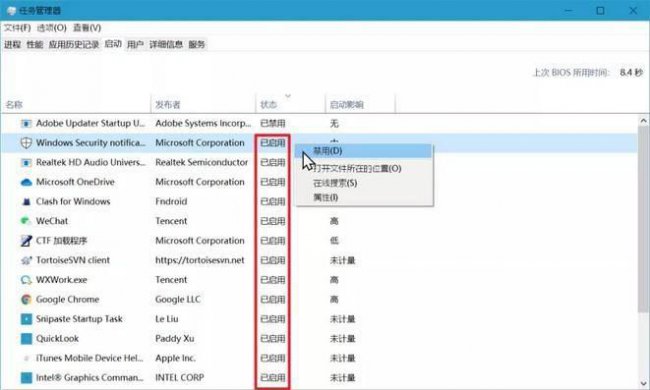Click publisher INTEL CORP
This screenshot has height=390, width=650.
[179, 378]
